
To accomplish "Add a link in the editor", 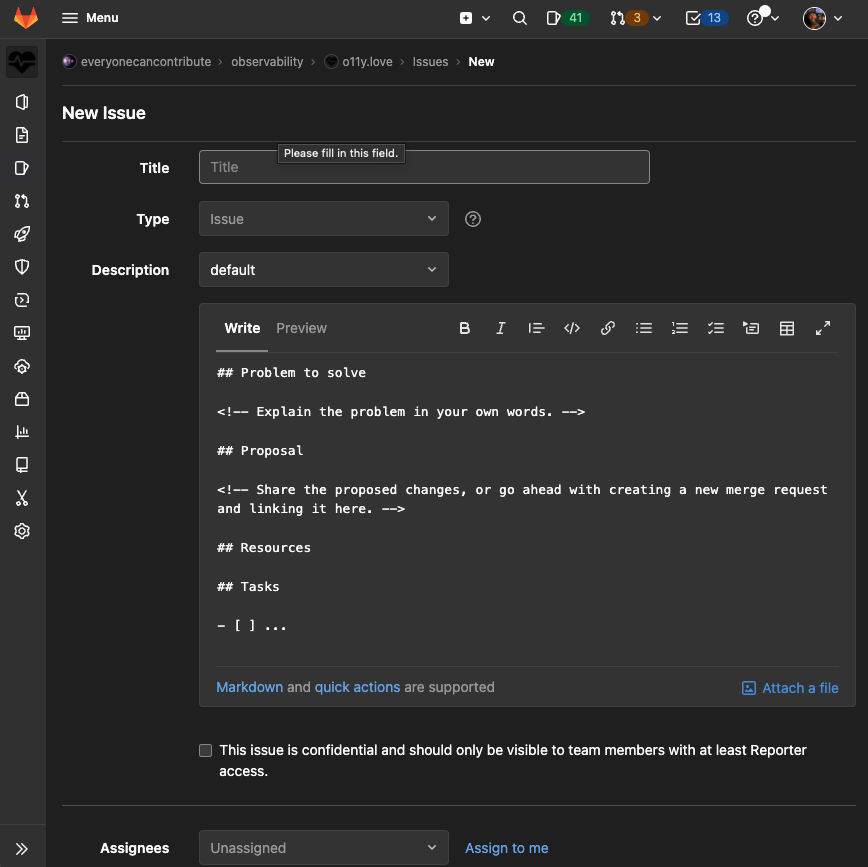I will (x=608, y=328).
